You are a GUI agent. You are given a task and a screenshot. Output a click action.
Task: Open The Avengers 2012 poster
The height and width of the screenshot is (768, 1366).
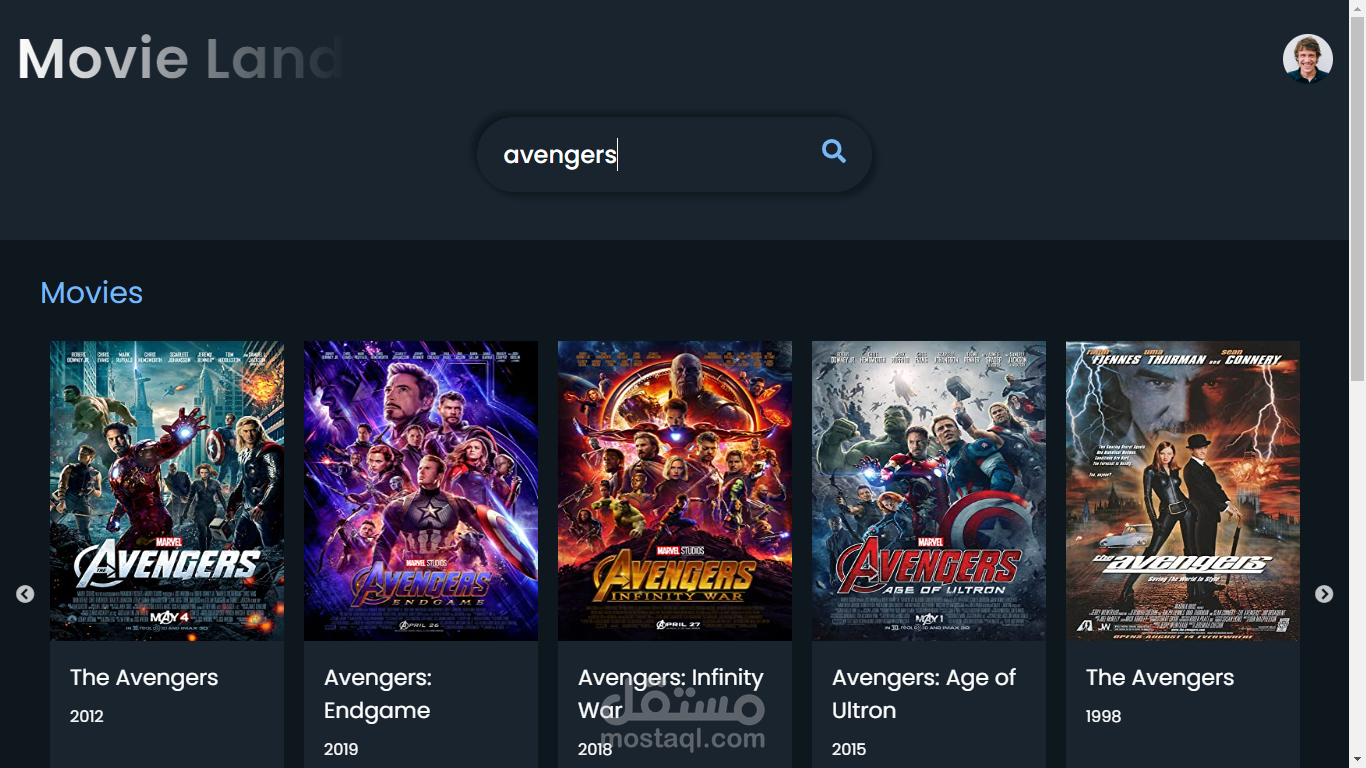tap(167, 491)
